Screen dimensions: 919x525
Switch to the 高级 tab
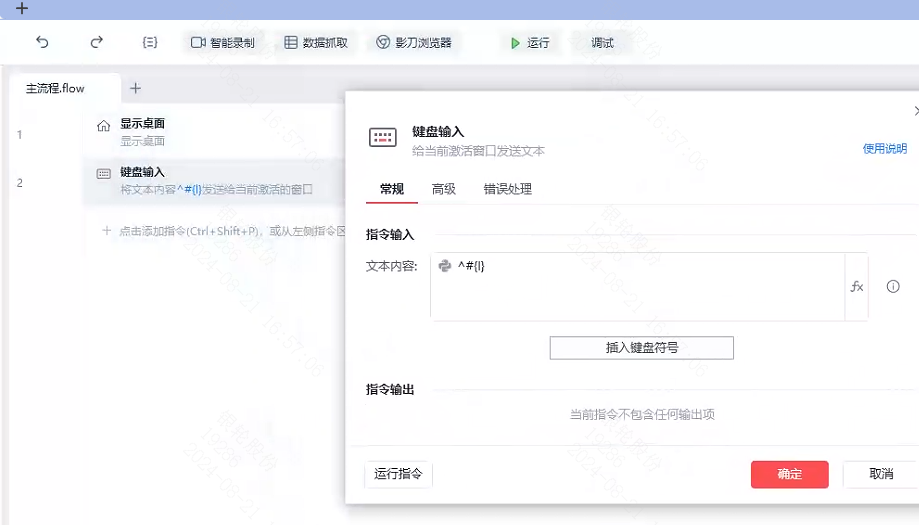tap(444, 189)
